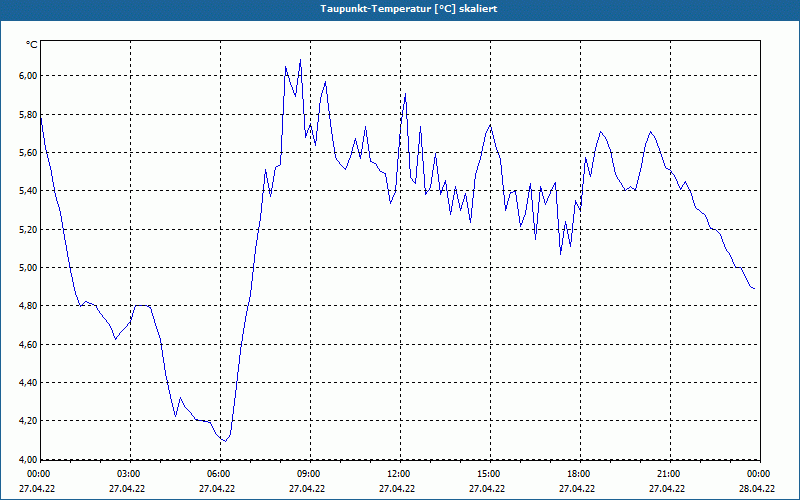
Task: Select the 4,40 y-axis value
Action: [29, 383]
